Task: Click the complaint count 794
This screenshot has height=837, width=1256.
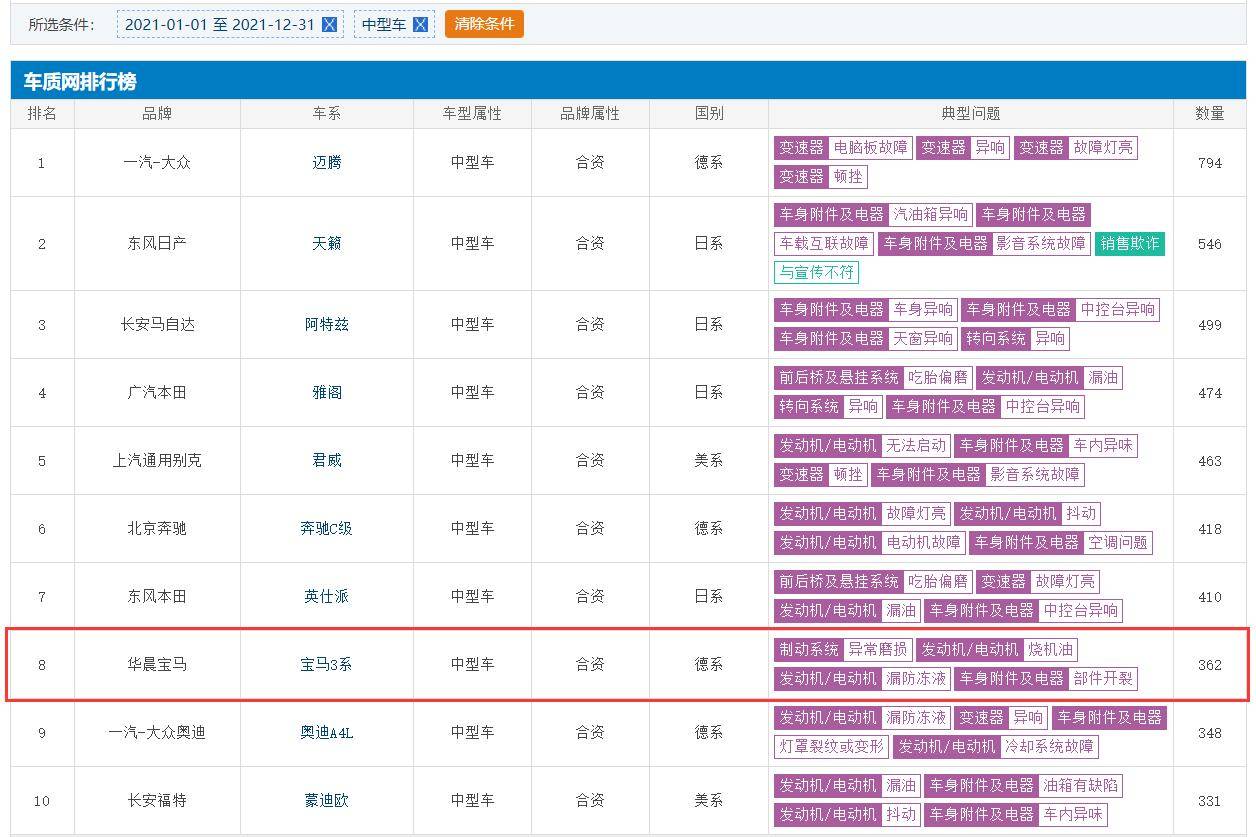Action: pos(1210,163)
